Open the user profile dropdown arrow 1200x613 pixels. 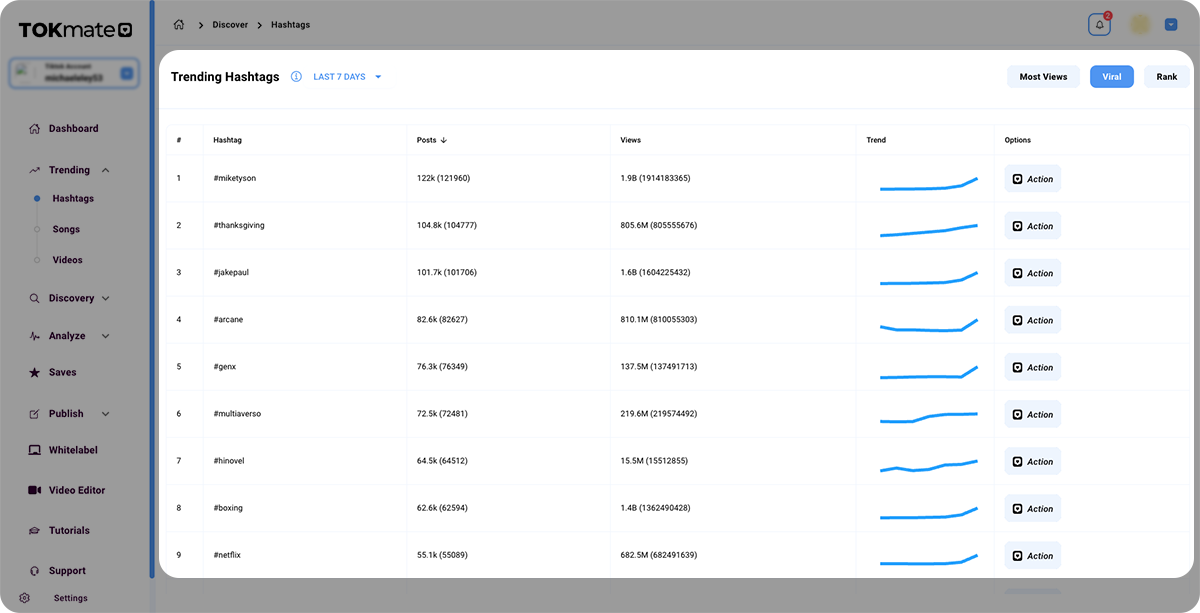tap(1170, 24)
